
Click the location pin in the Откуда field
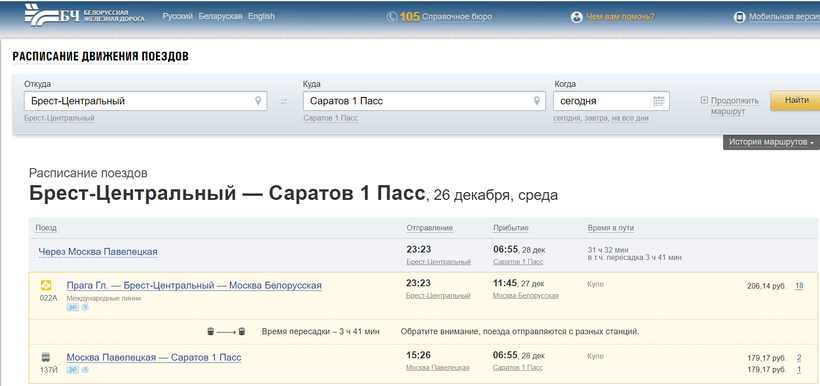(258, 100)
